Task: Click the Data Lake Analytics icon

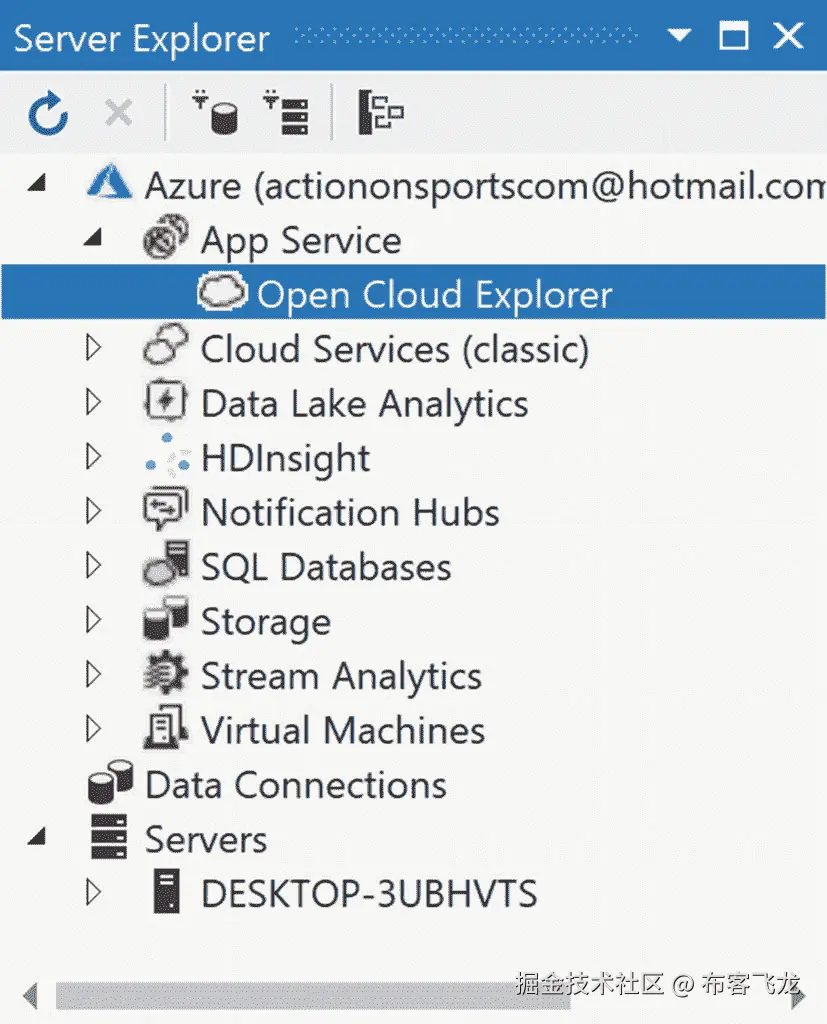Action: (166, 400)
